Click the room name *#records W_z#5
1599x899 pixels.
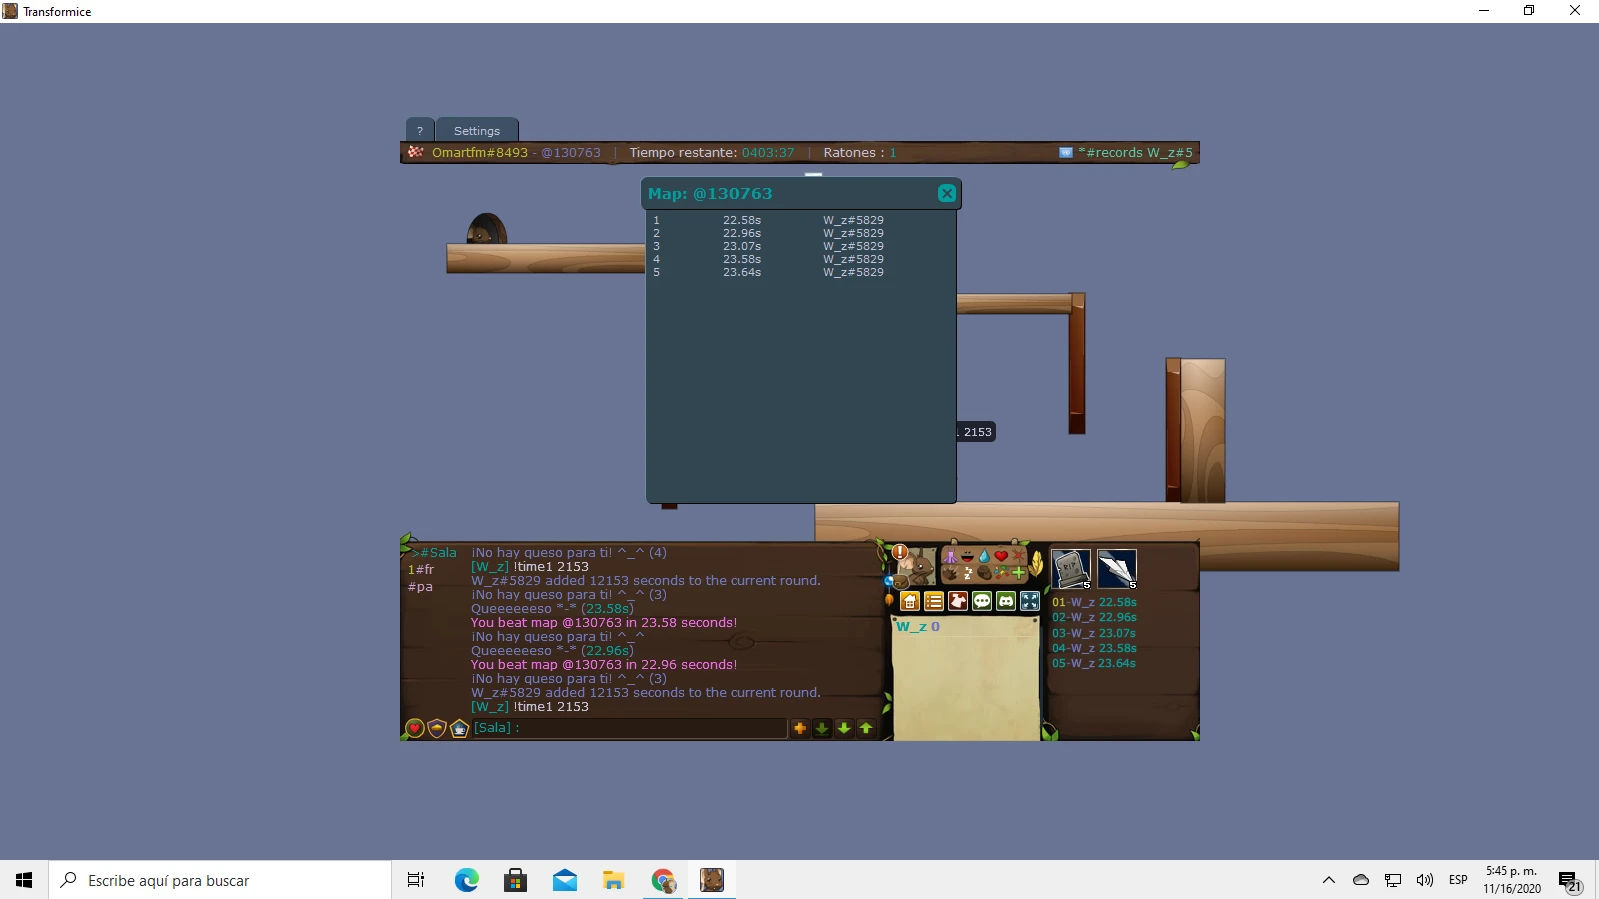[x=1135, y=153]
